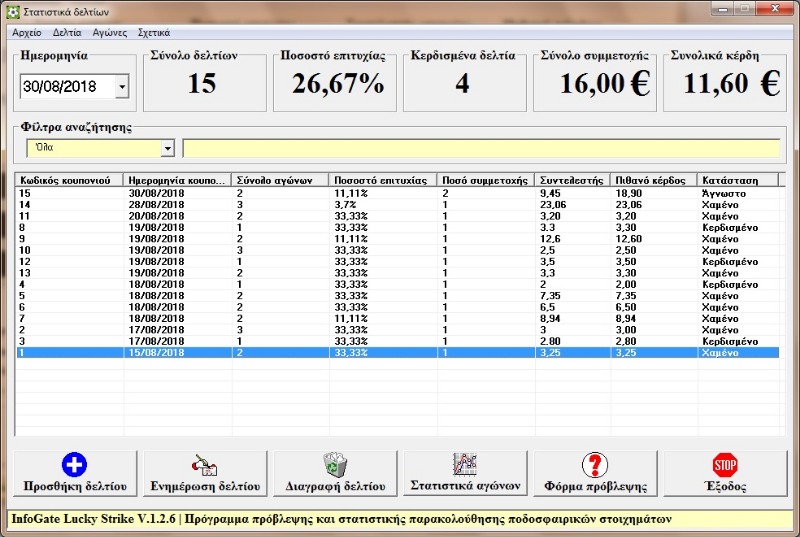
Task: Click the app icon in the title bar
Action: 11,10
